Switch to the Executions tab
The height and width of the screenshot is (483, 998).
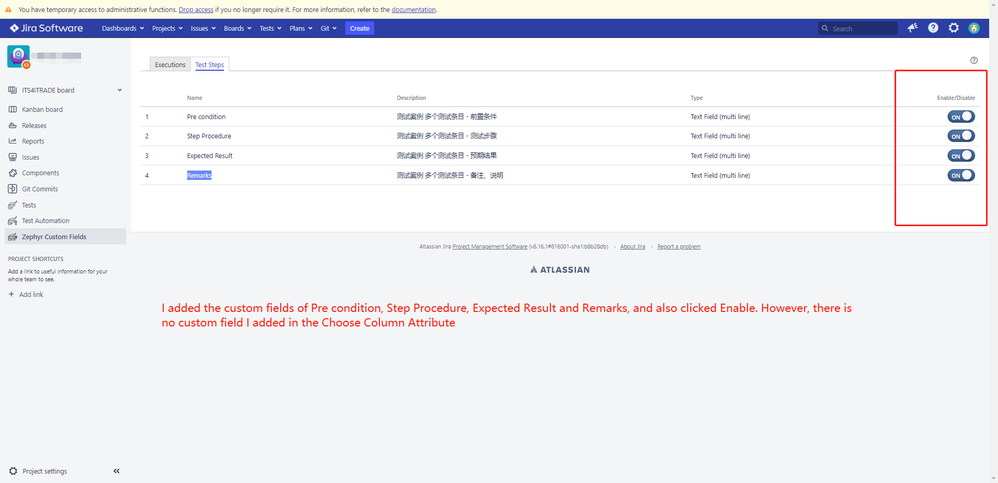(170, 64)
